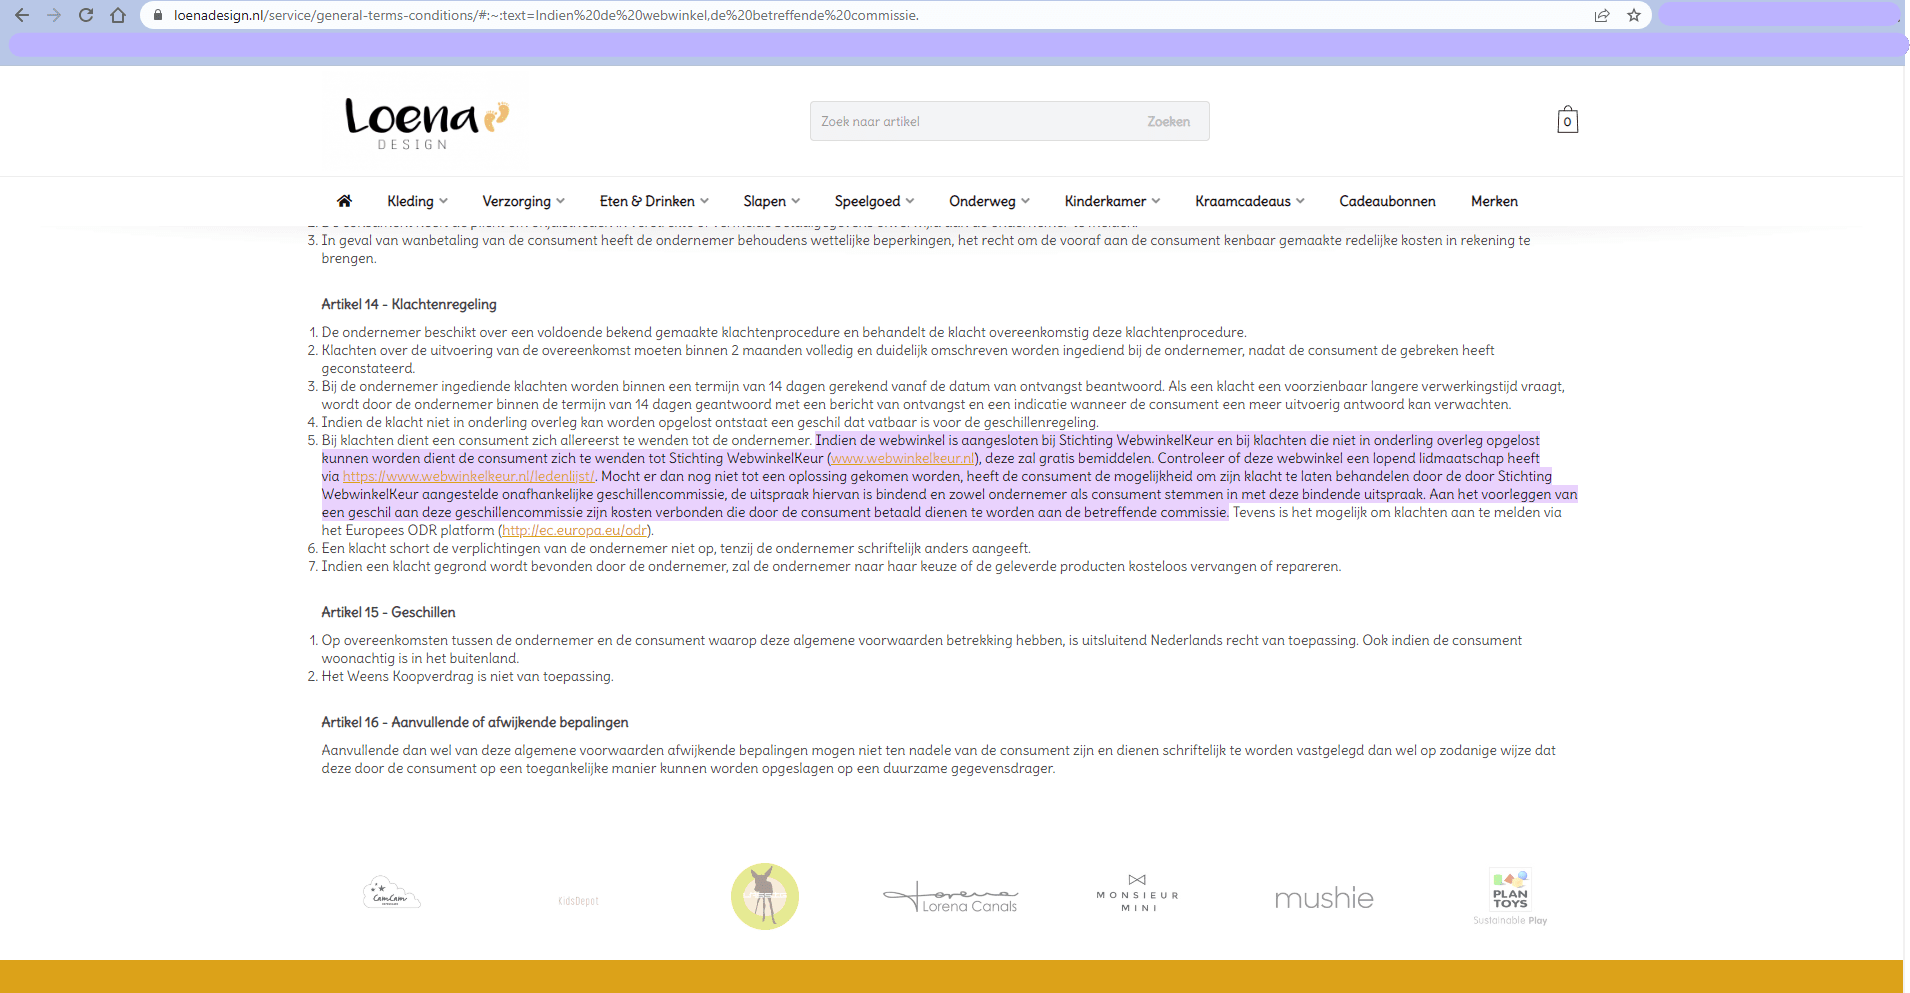Expand the Verzorging dropdown menu
Image resolution: width=1910 pixels, height=993 pixels.
[523, 201]
